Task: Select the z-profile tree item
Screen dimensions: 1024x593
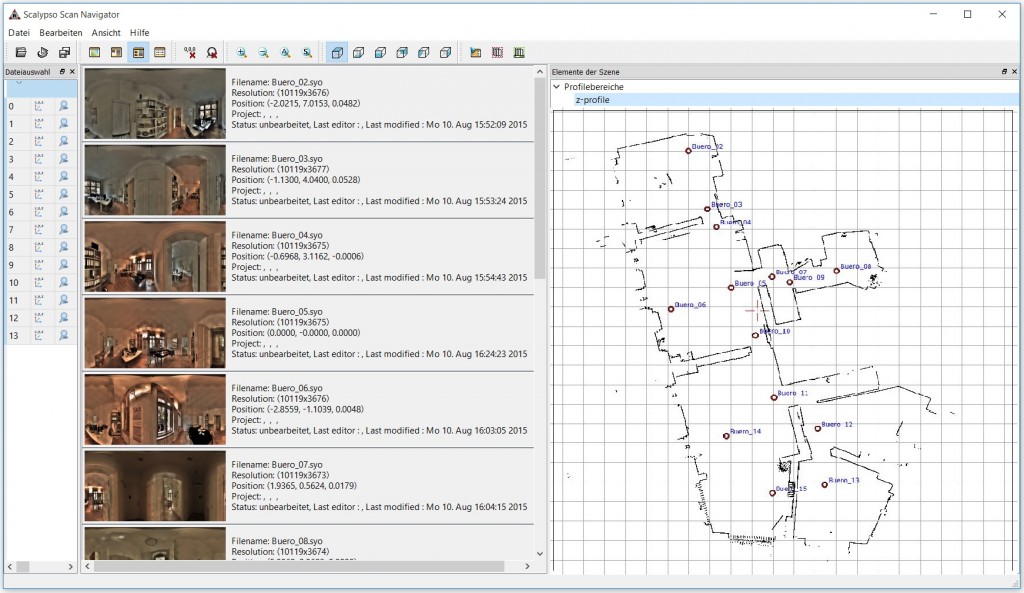Action: tap(592, 100)
